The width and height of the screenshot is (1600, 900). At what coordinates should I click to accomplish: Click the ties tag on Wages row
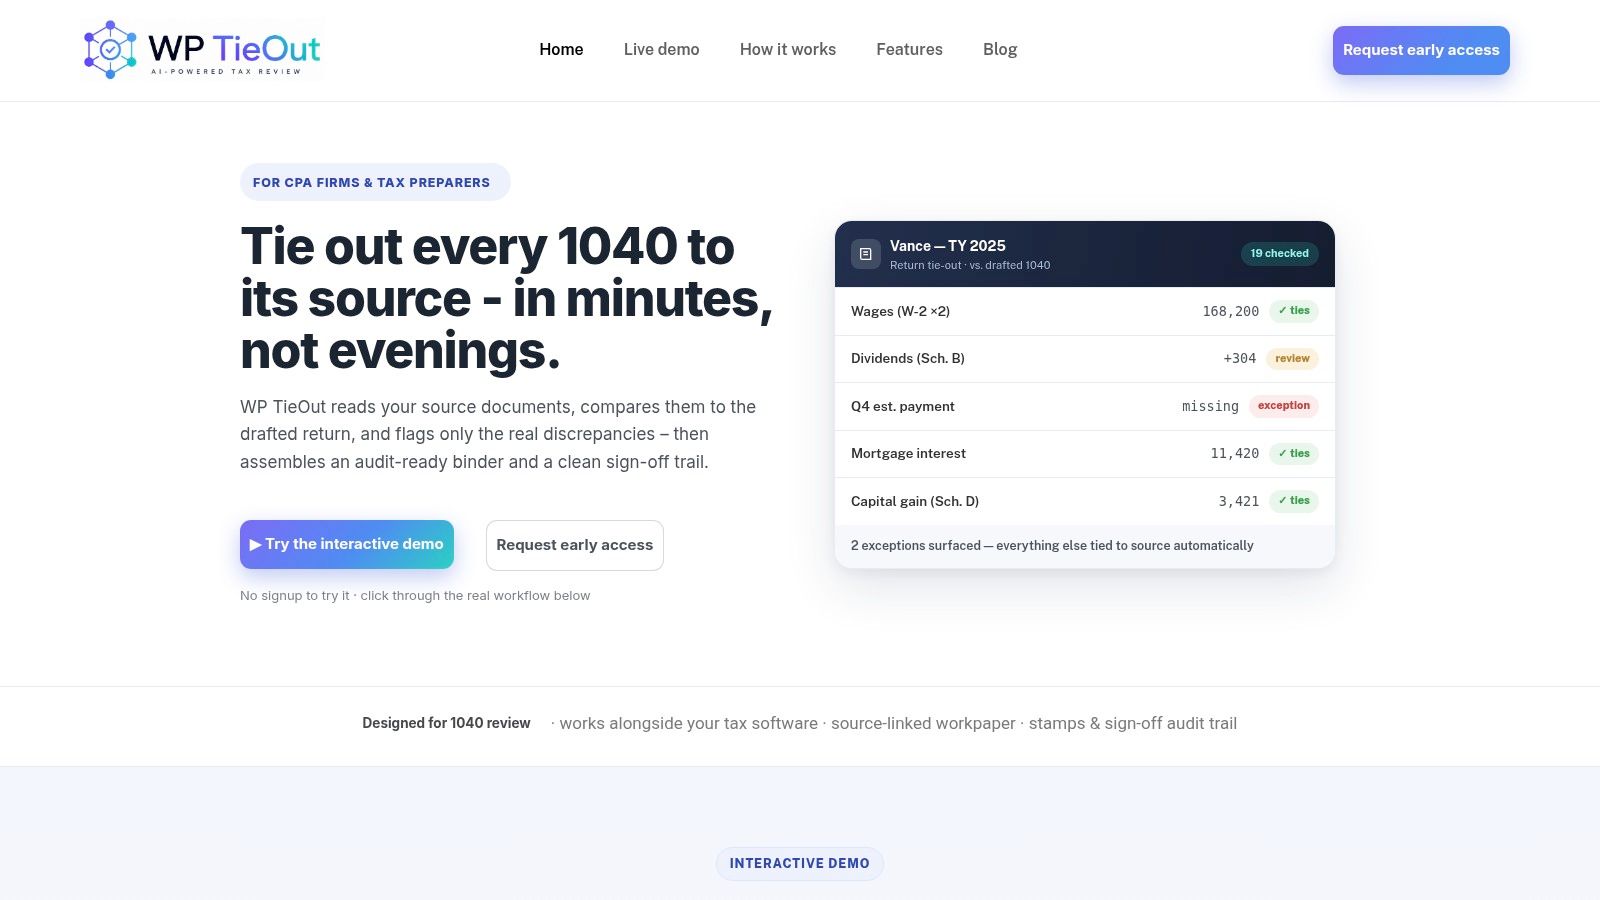(x=1294, y=311)
